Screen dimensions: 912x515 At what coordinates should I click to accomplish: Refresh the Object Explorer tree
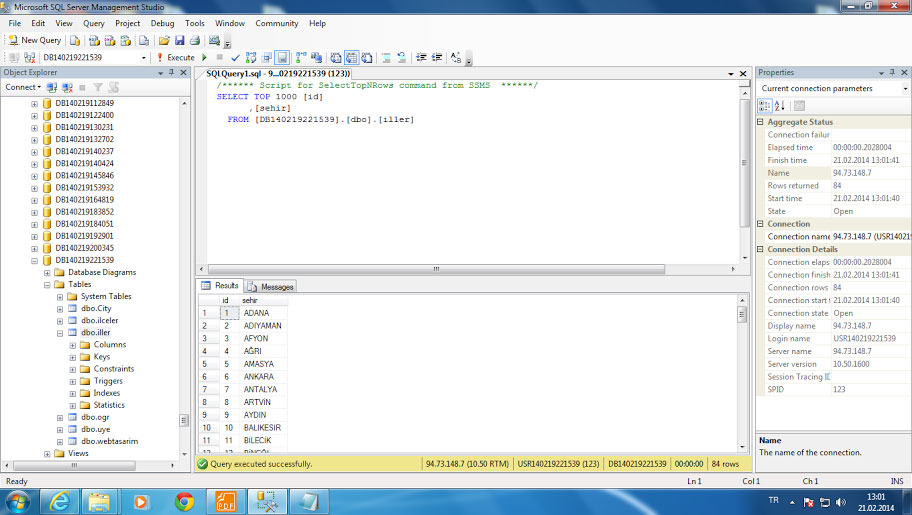tap(113, 87)
